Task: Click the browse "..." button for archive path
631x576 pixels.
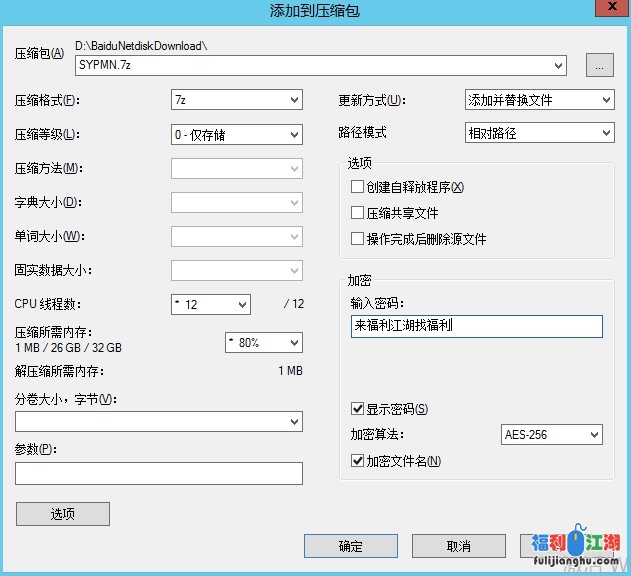Action: pos(598,66)
